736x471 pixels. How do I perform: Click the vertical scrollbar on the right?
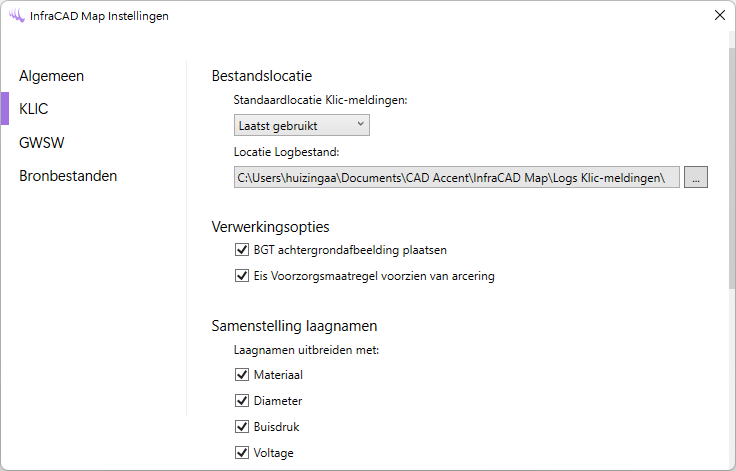(x=731, y=170)
